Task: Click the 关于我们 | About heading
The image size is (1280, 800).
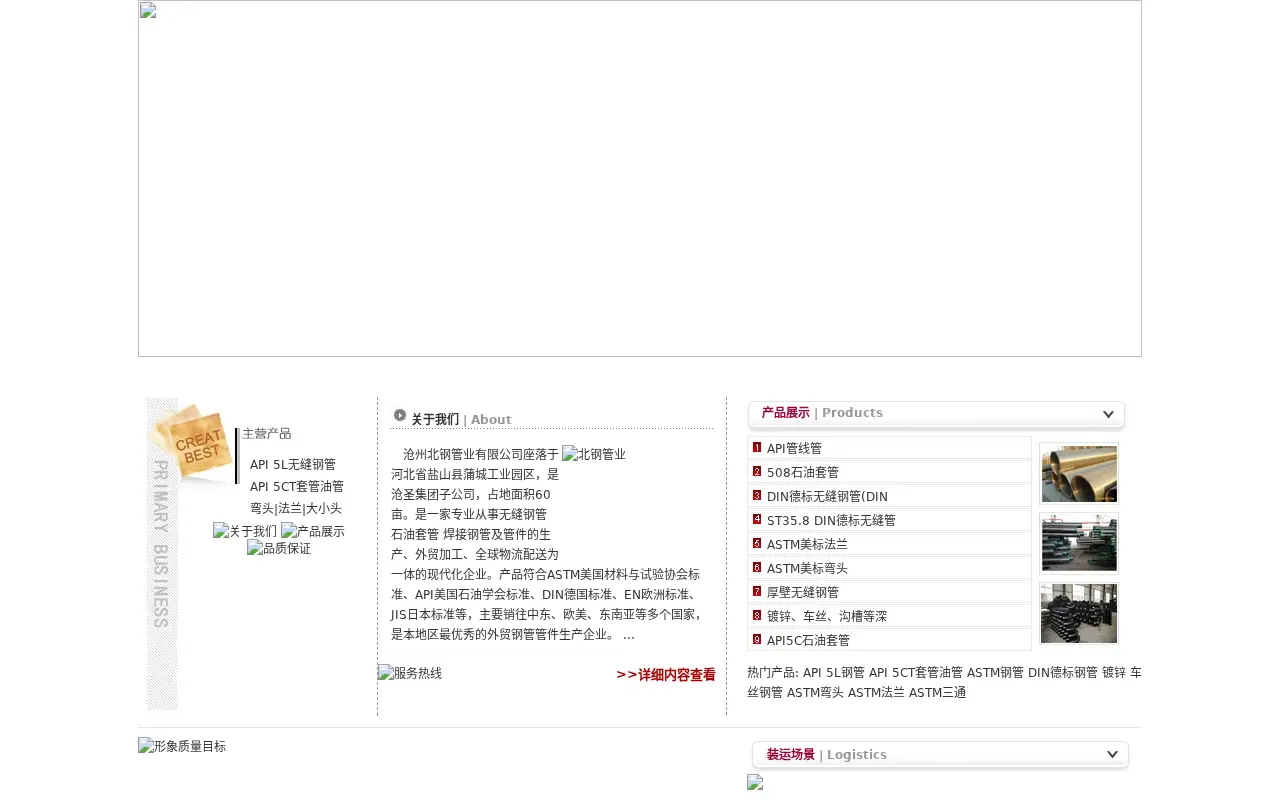Action: (461, 420)
